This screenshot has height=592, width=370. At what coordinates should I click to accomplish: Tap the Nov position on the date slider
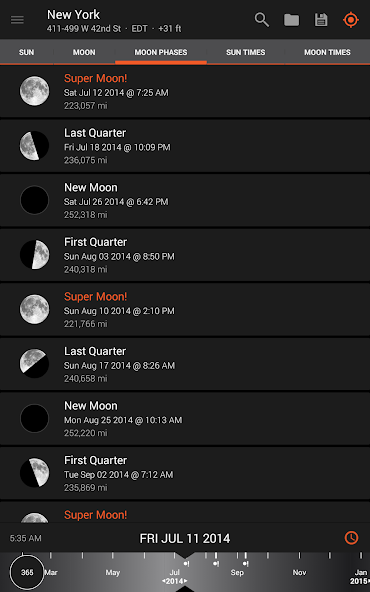(x=299, y=572)
